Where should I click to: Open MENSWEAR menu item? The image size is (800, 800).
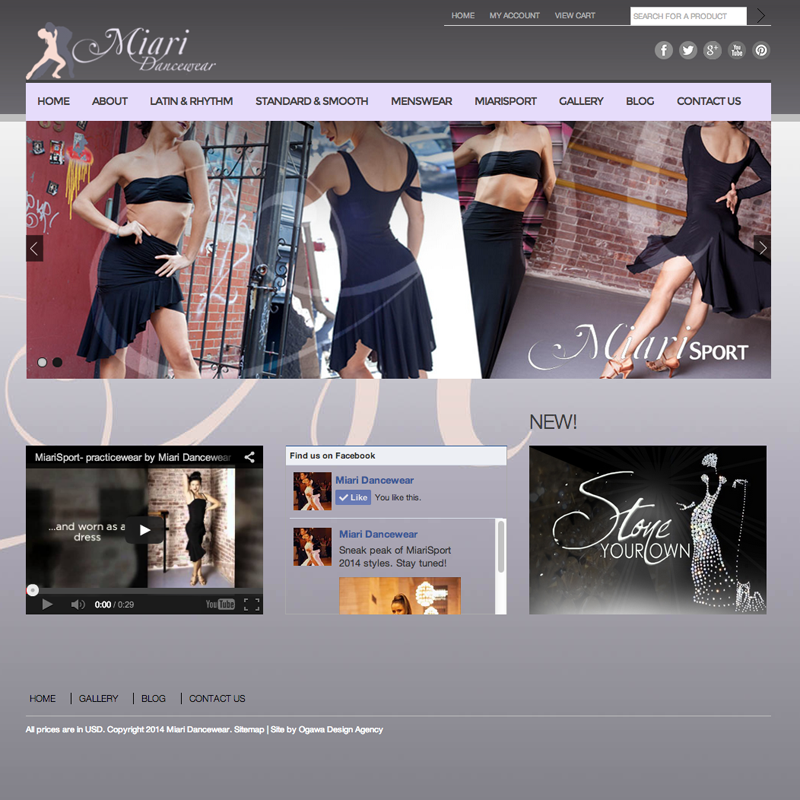[421, 101]
